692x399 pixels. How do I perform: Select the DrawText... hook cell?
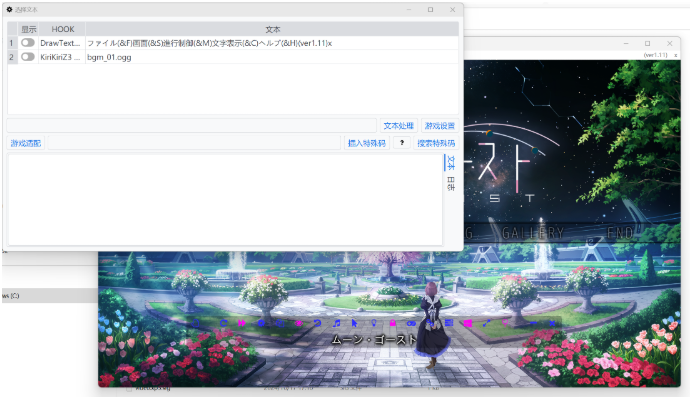(x=62, y=43)
